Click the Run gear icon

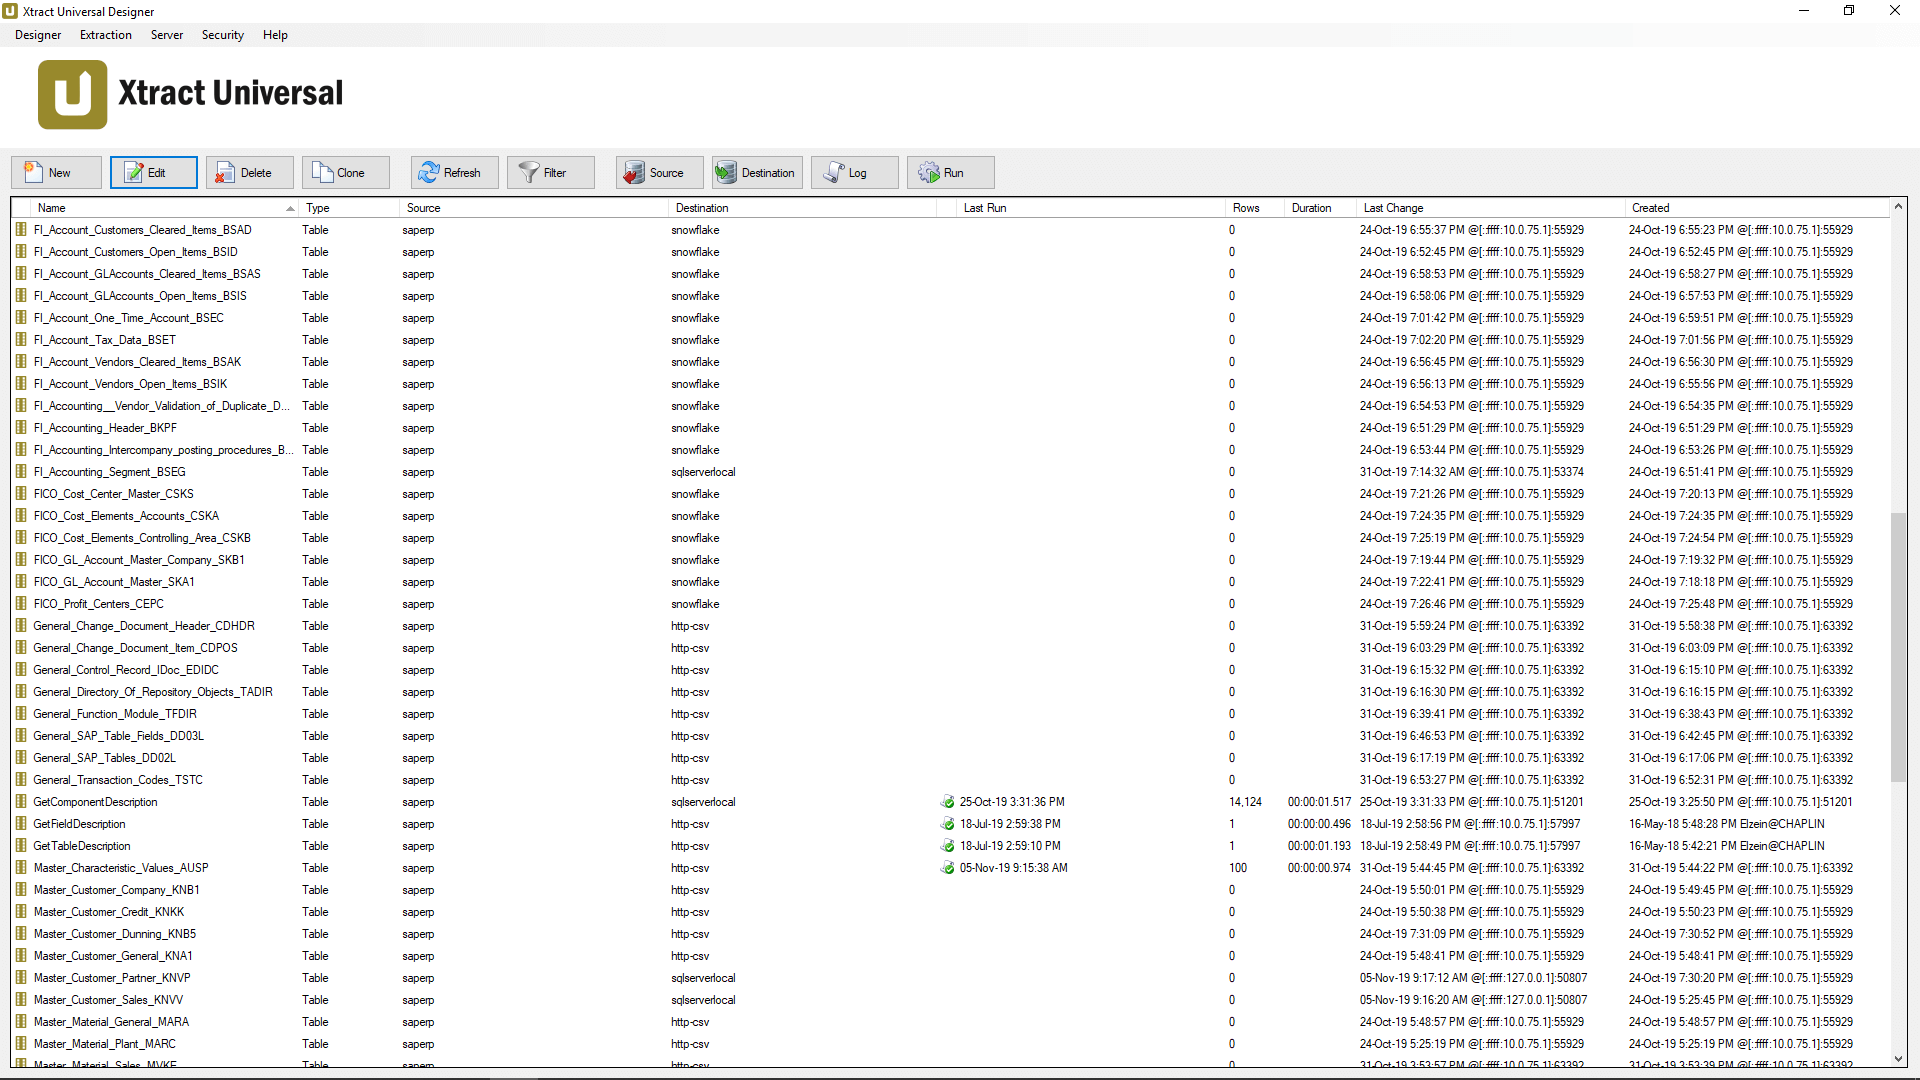click(929, 173)
